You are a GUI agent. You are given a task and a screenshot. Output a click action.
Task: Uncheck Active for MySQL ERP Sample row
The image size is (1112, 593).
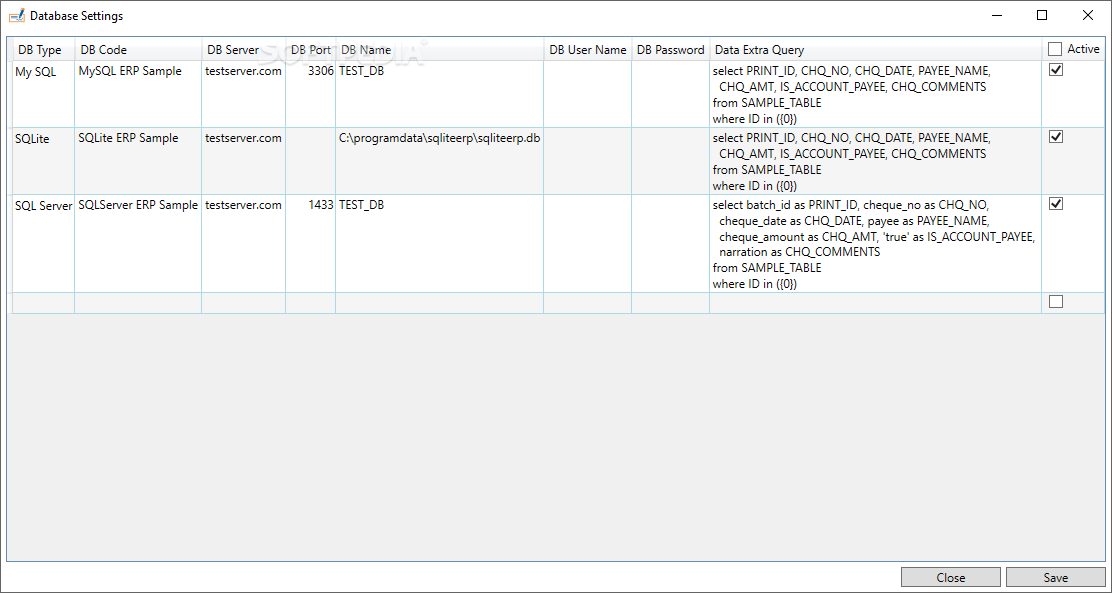(1056, 70)
